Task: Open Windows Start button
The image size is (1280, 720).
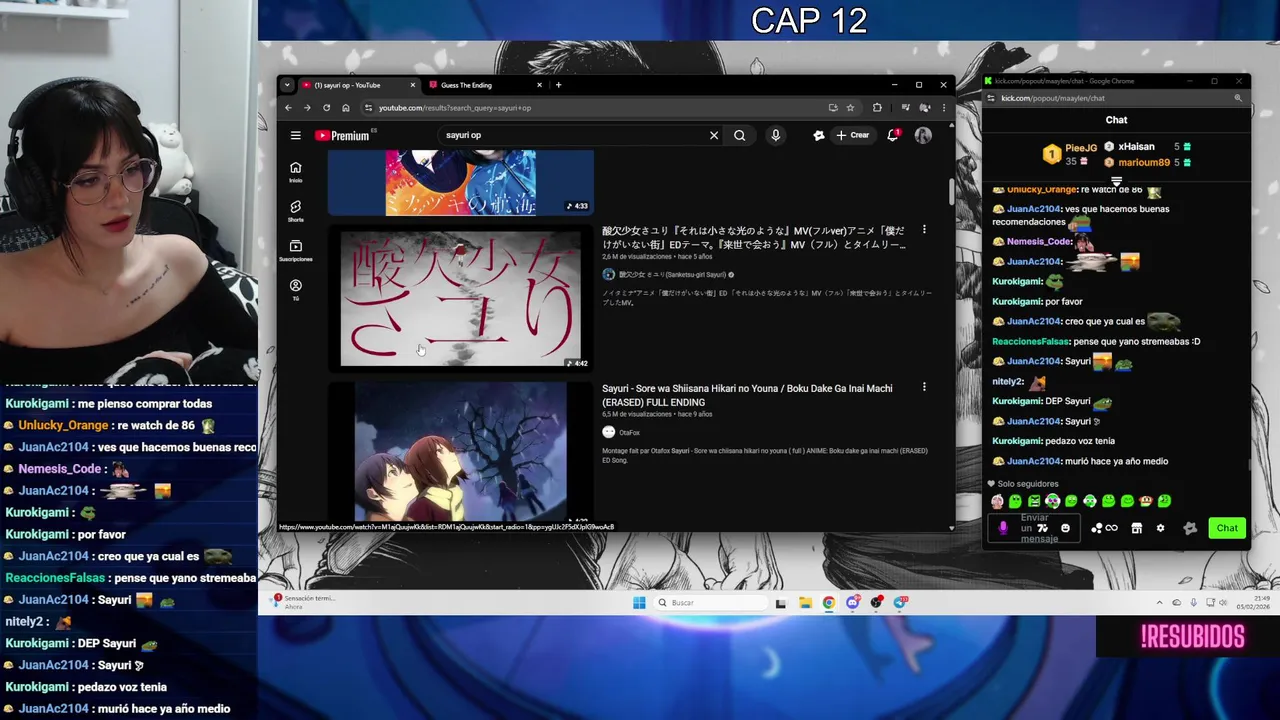Action: click(639, 602)
